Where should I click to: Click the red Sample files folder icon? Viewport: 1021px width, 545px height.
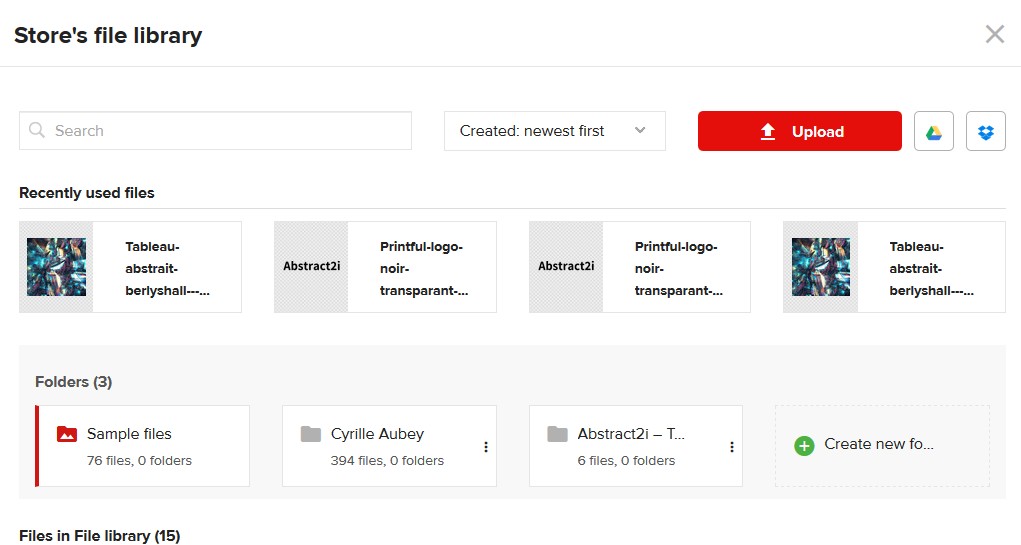67,434
